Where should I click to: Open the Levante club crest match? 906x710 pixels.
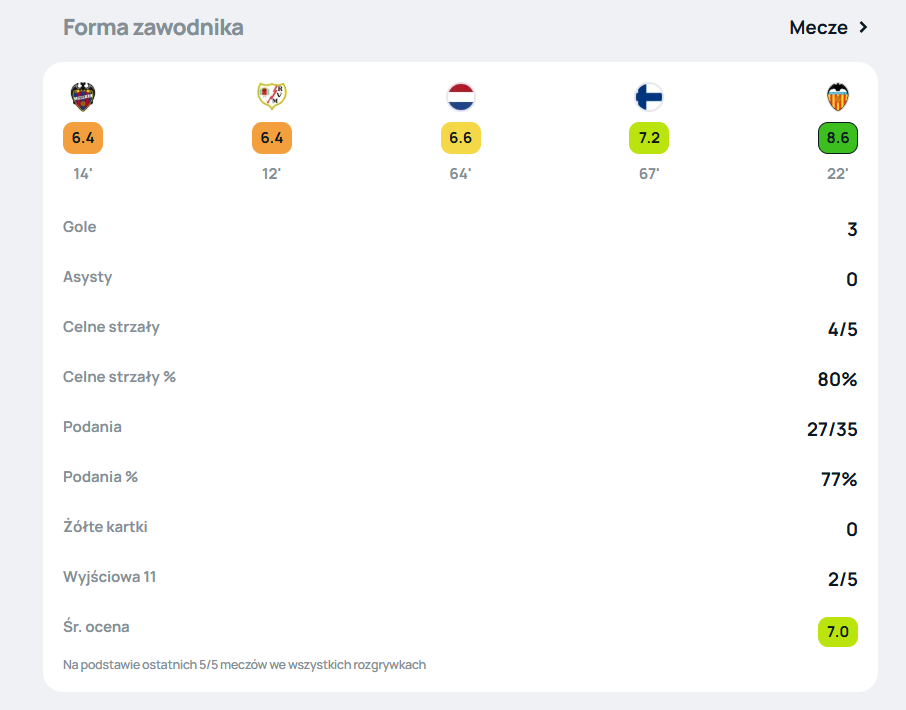point(83,96)
